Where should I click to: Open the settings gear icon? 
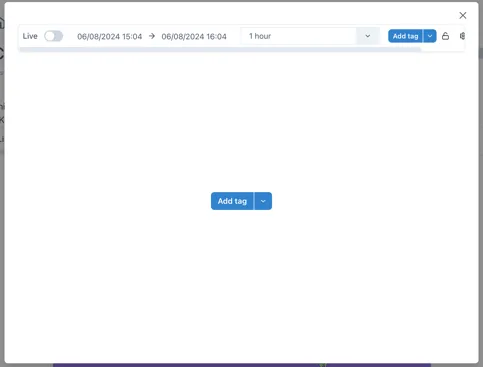coord(462,36)
